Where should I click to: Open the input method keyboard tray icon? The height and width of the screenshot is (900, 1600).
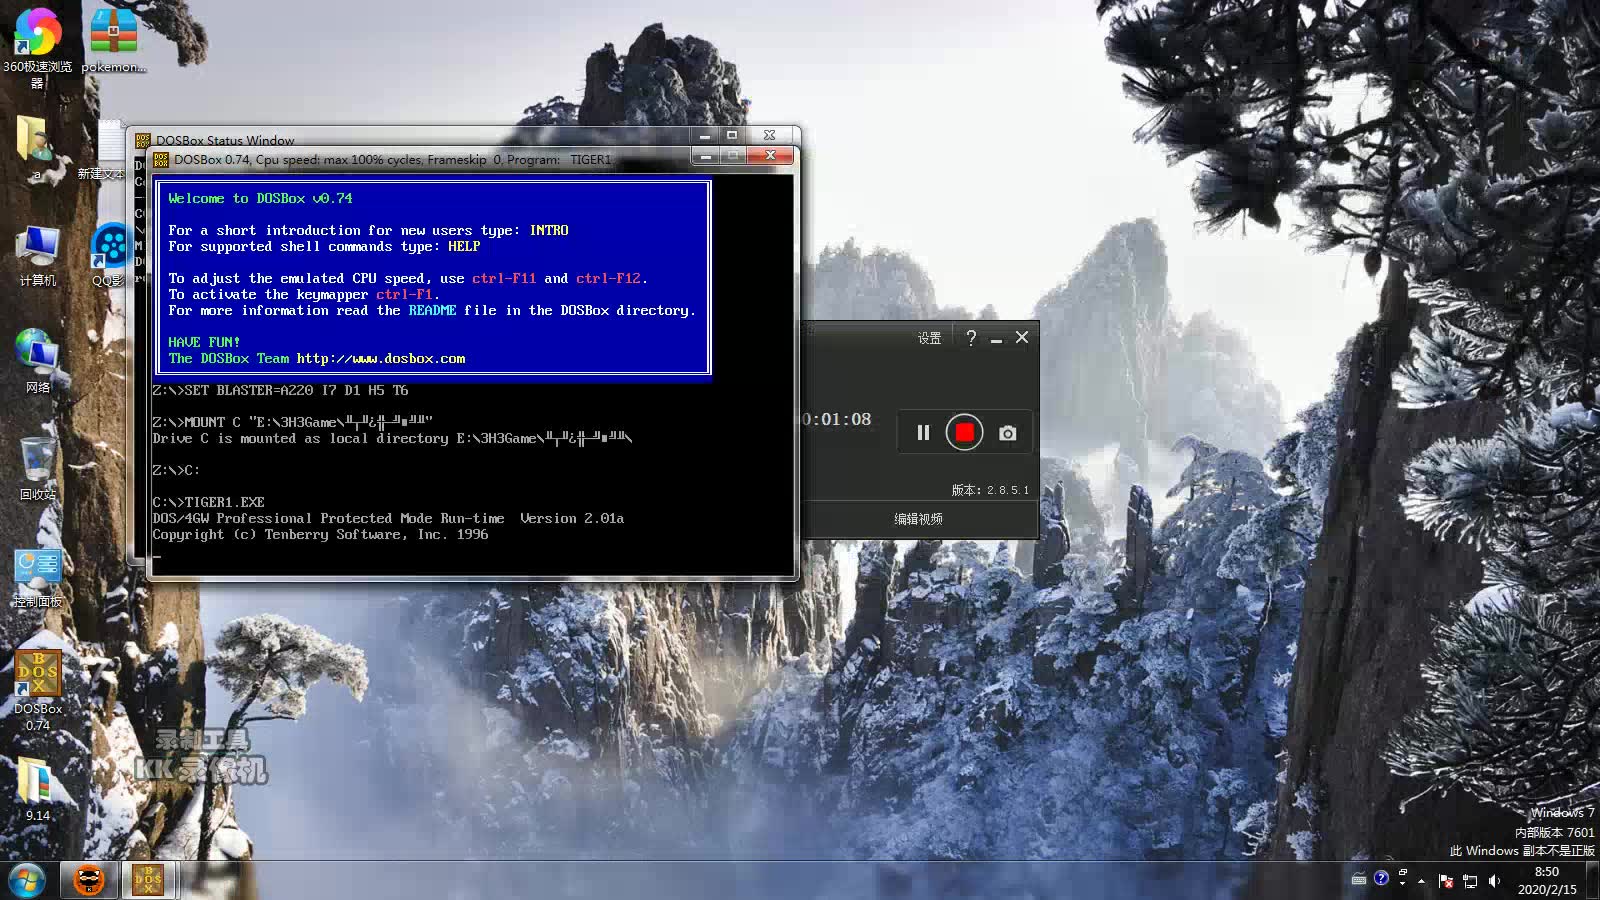[x=1359, y=880]
